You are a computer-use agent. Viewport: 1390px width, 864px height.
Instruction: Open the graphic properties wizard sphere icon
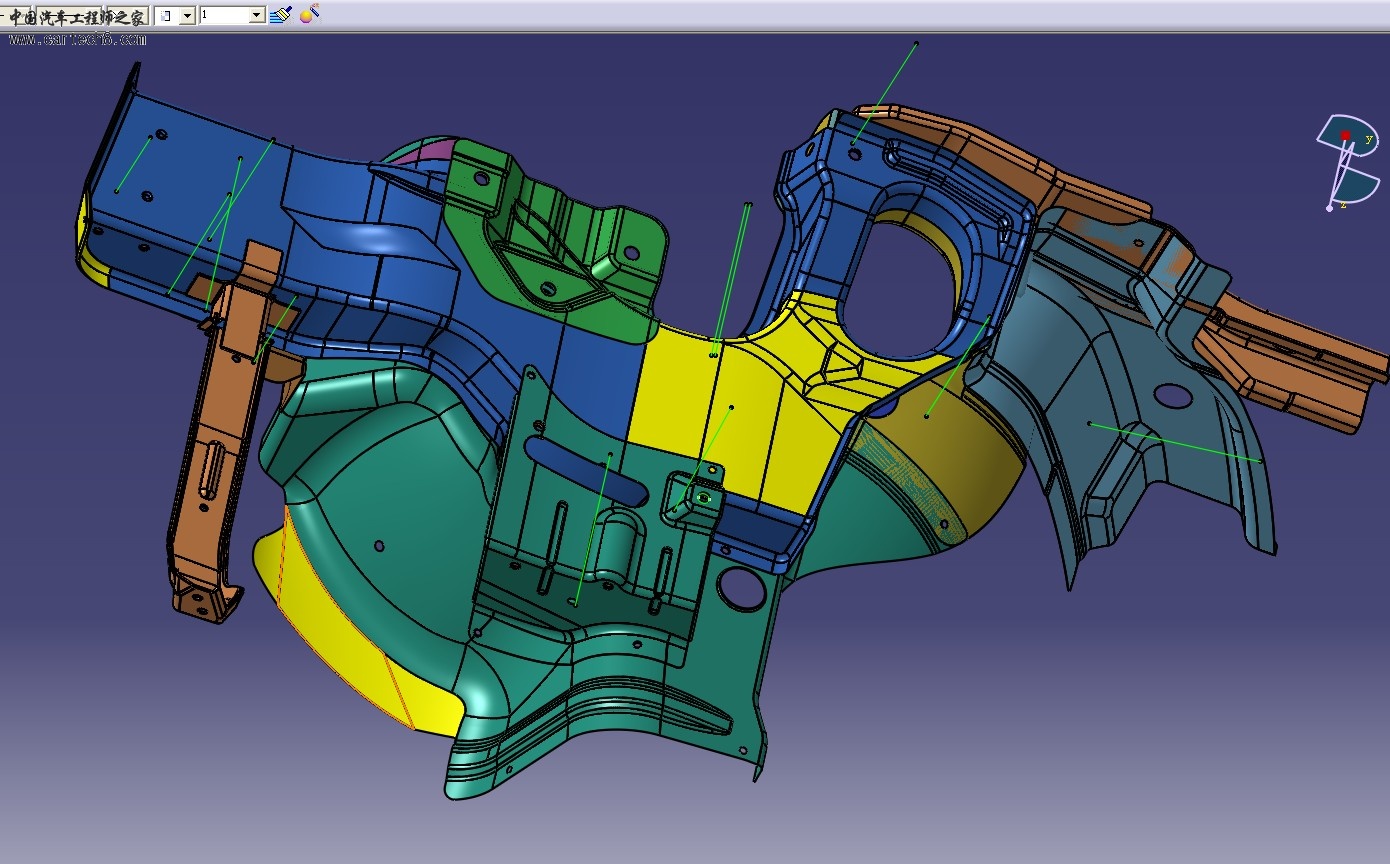coord(309,14)
